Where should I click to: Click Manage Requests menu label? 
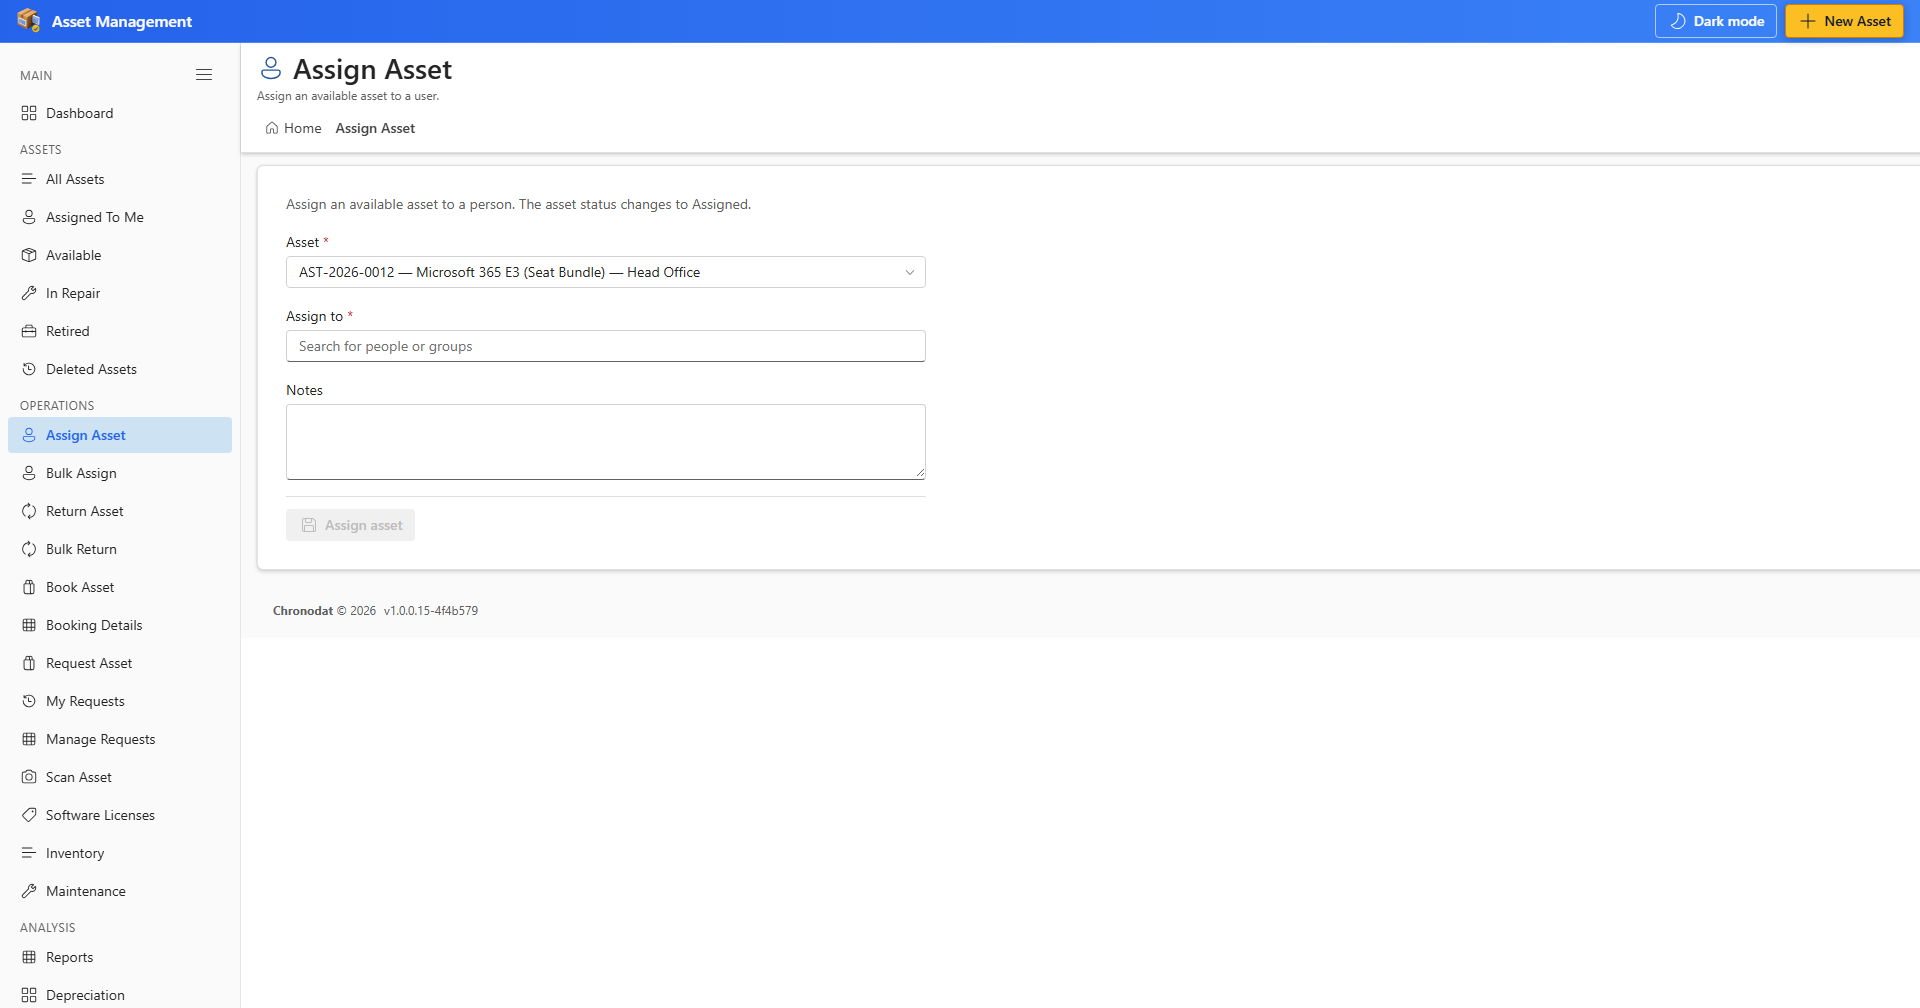point(101,739)
